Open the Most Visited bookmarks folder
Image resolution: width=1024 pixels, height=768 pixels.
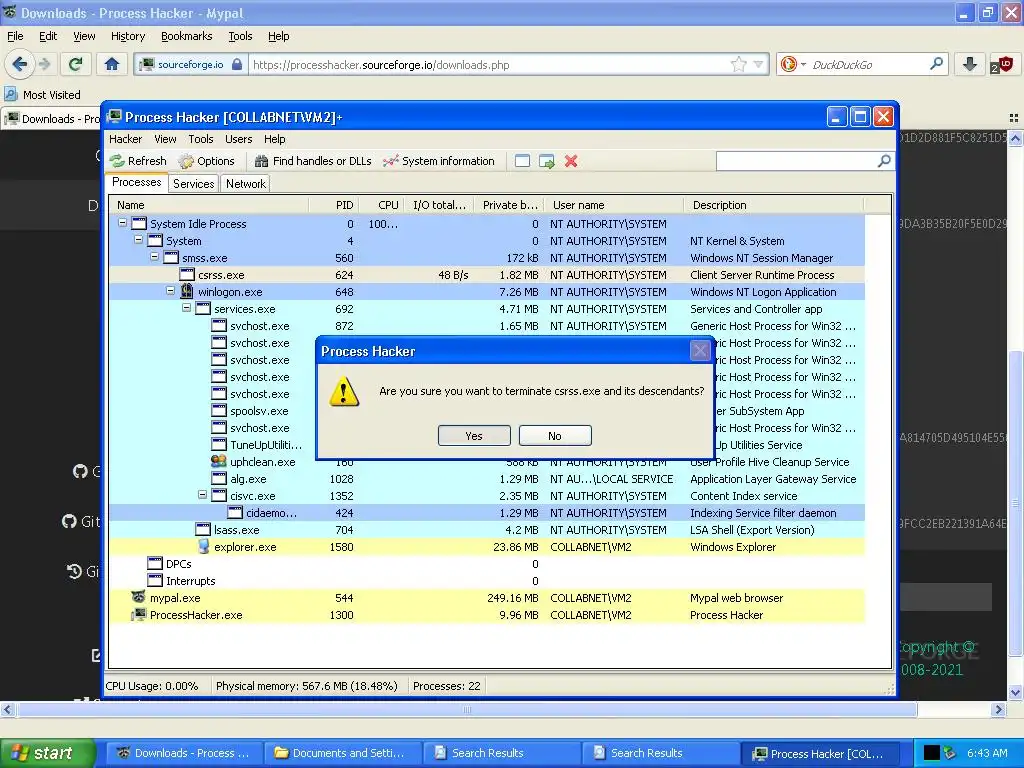coord(43,95)
